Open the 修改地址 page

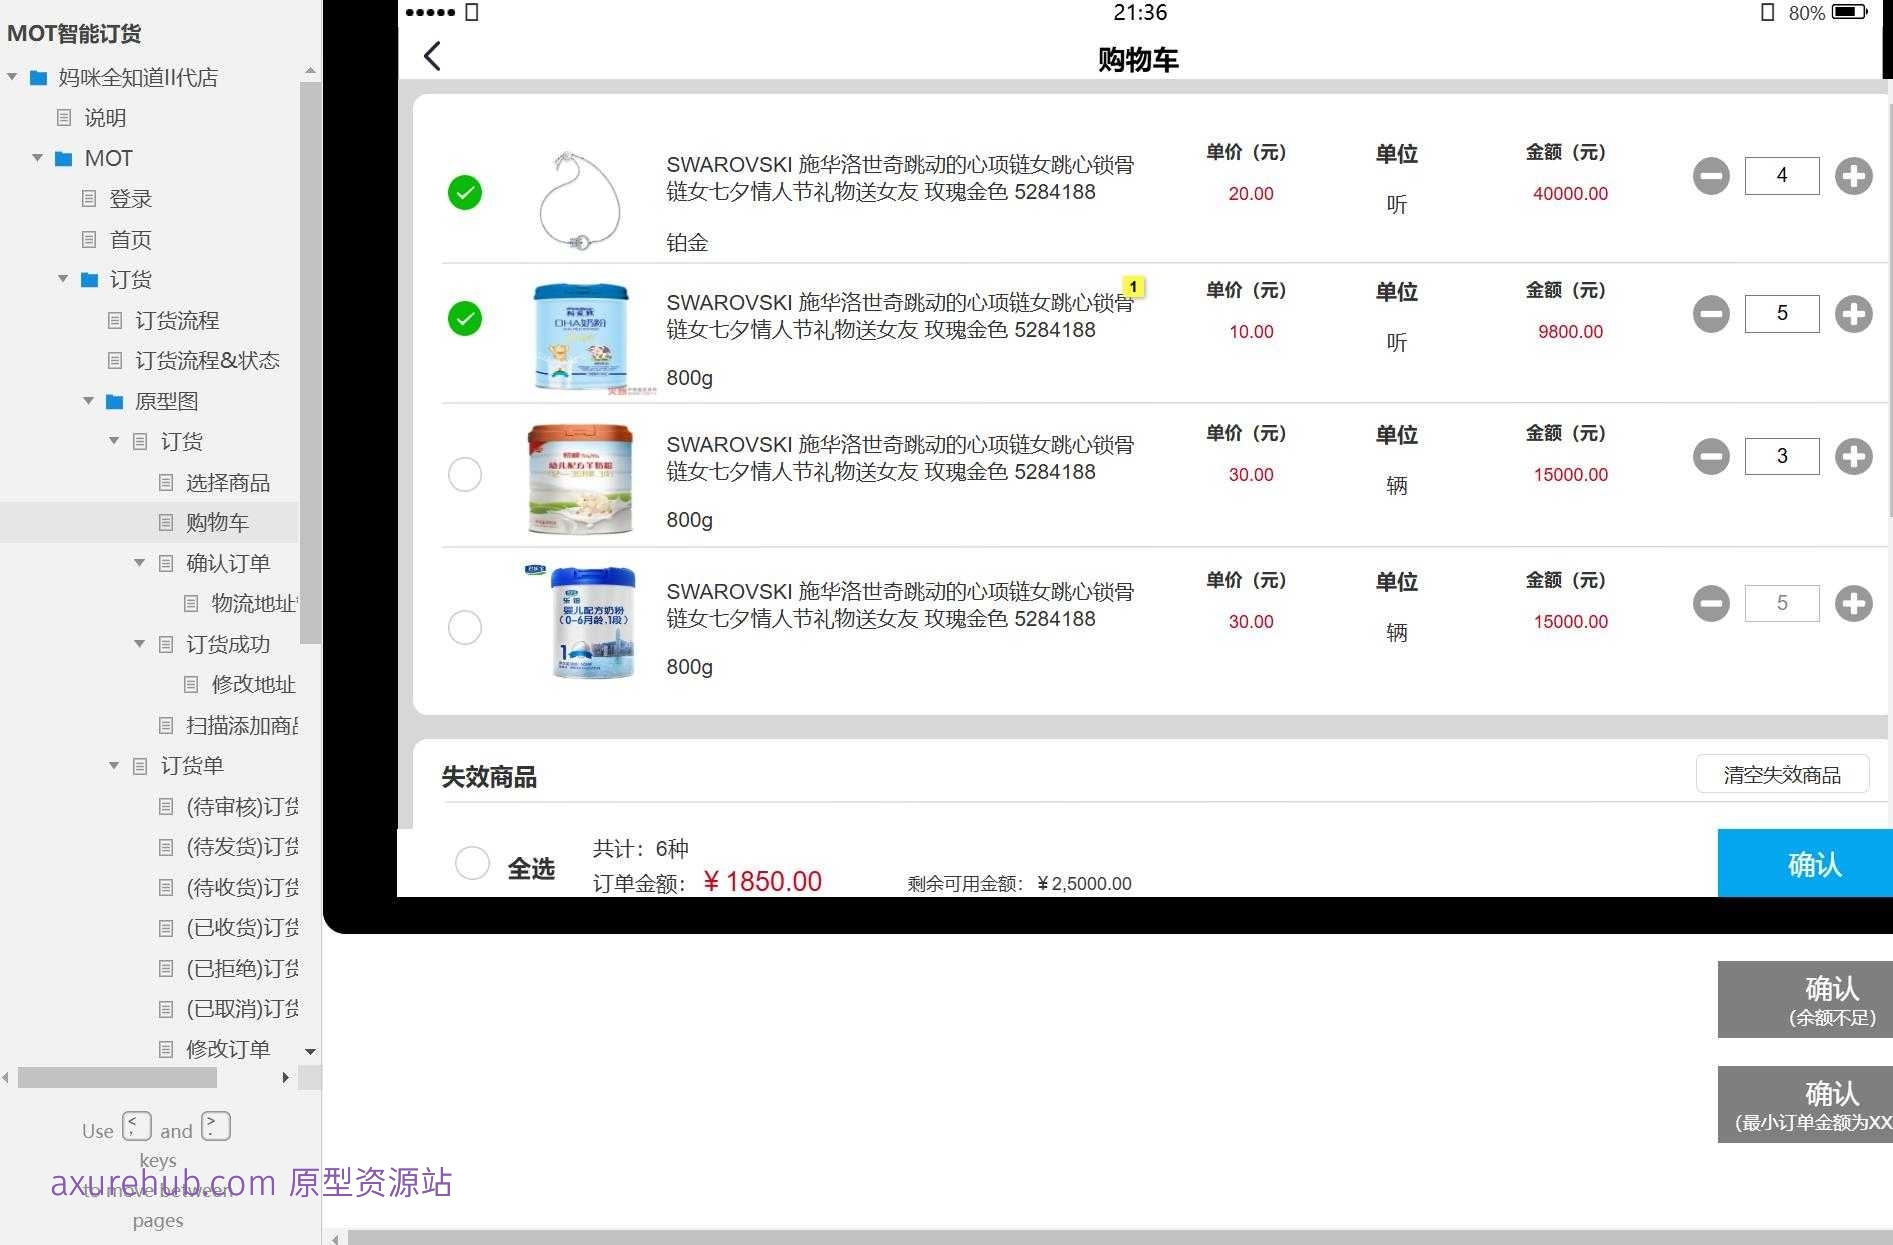(254, 685)
